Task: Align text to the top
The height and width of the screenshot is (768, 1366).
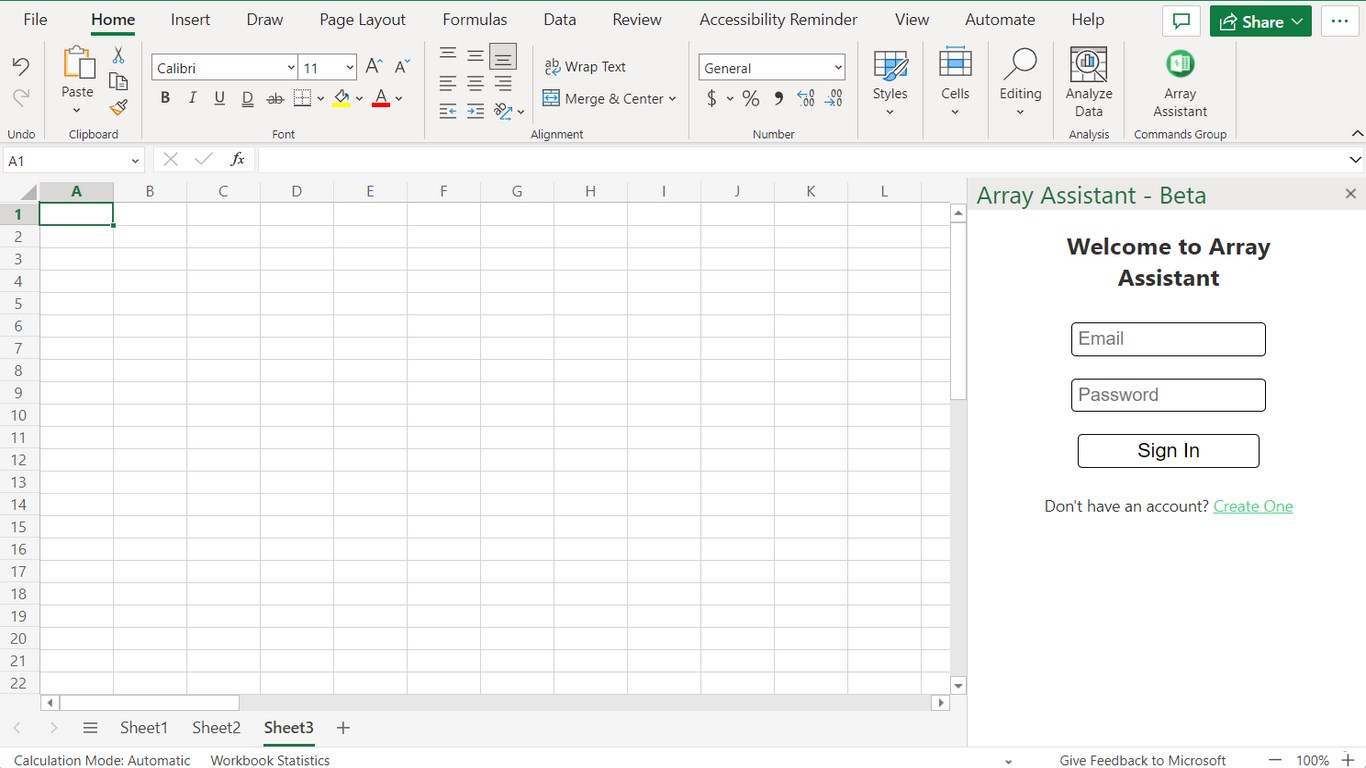Action: tap(448, 55)
